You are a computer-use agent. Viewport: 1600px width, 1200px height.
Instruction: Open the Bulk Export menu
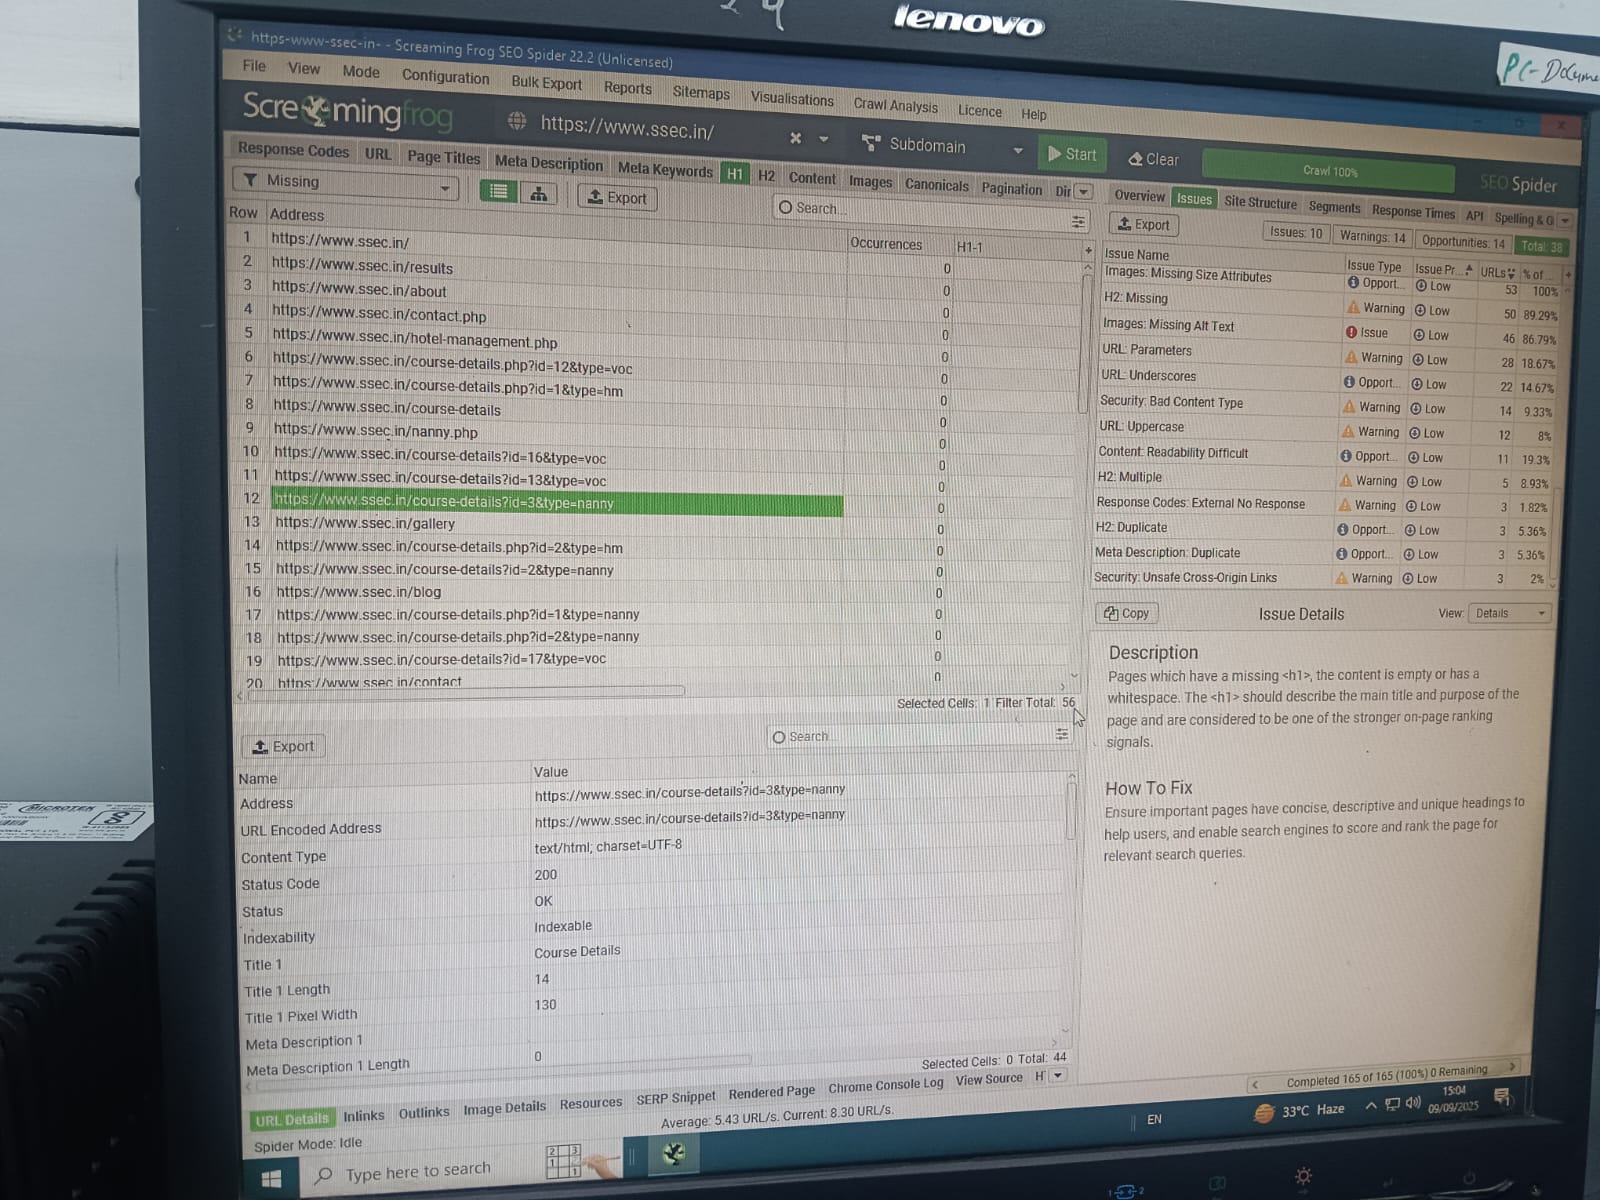546,83
